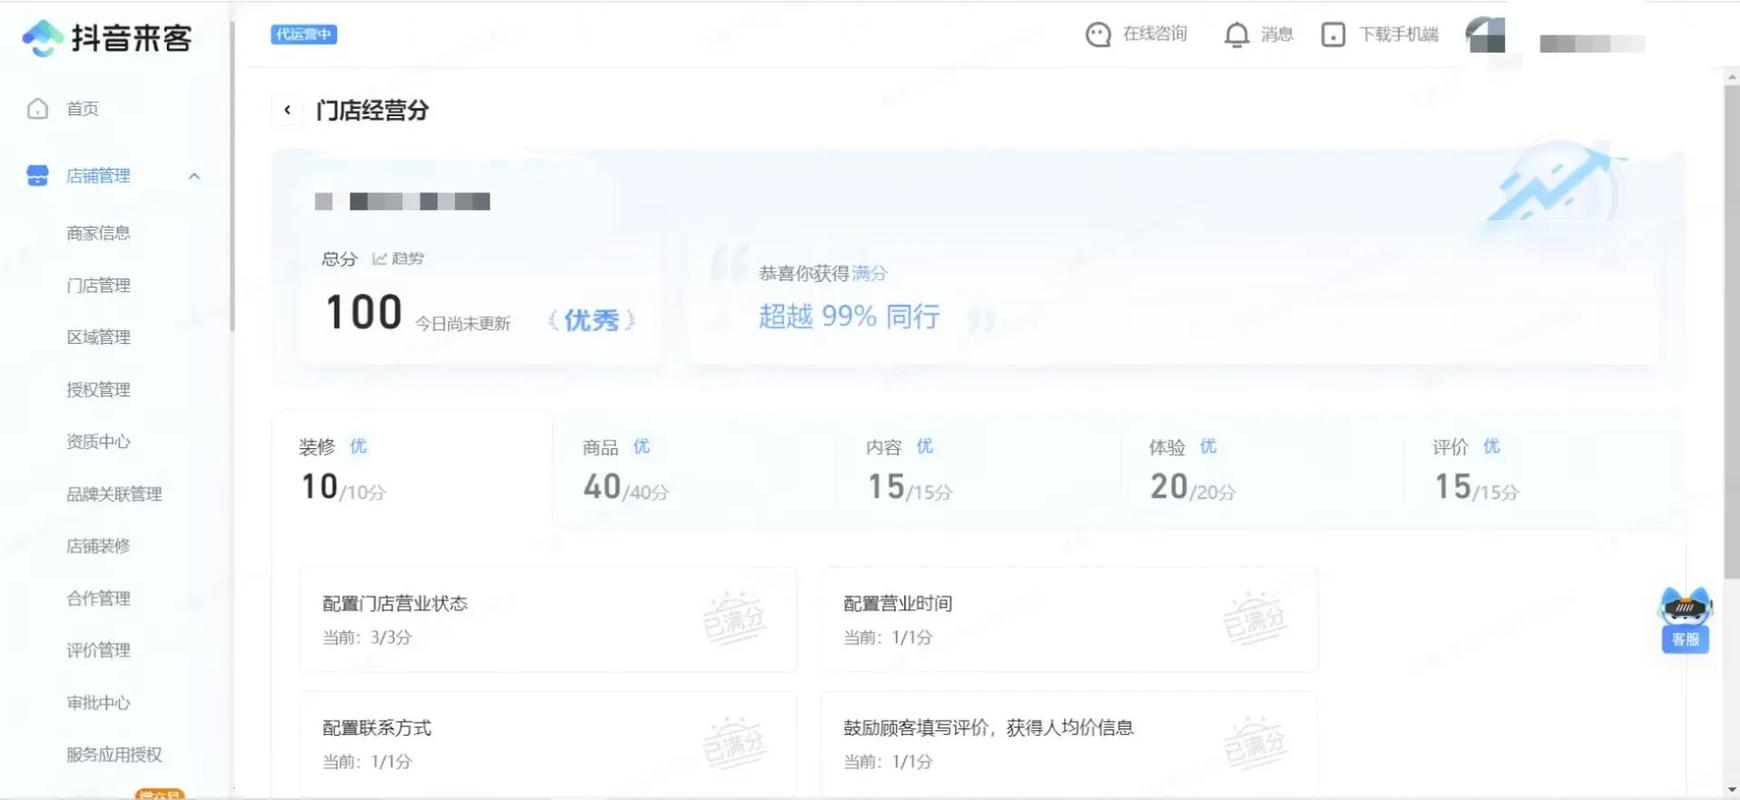The width and height of the screenshot is (1740, 800).
Task: Open 消息 notifications label
Action: pyautogui.click(x=1277, y=35)
